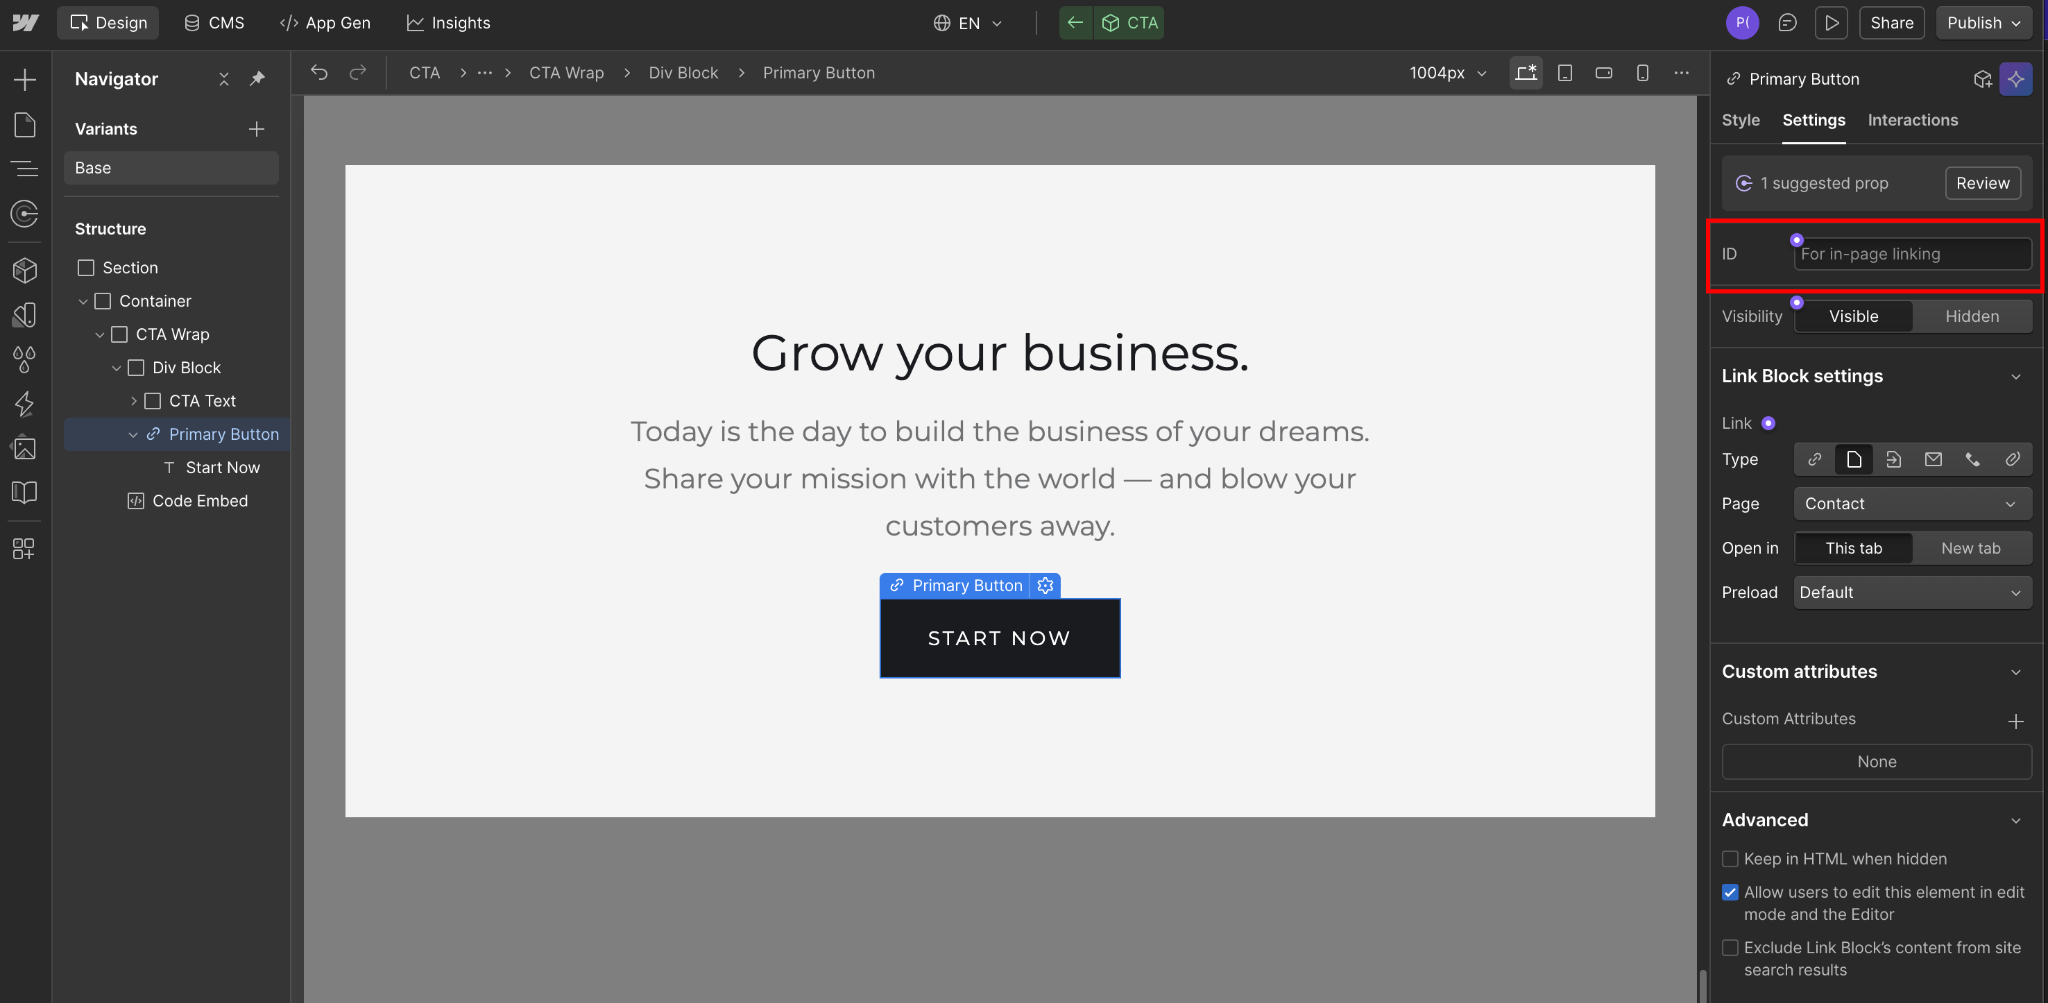Pin the Navigator panel
This screenshot has height=1003, width=2048.
pyautogui.click(x=257, y=78)
